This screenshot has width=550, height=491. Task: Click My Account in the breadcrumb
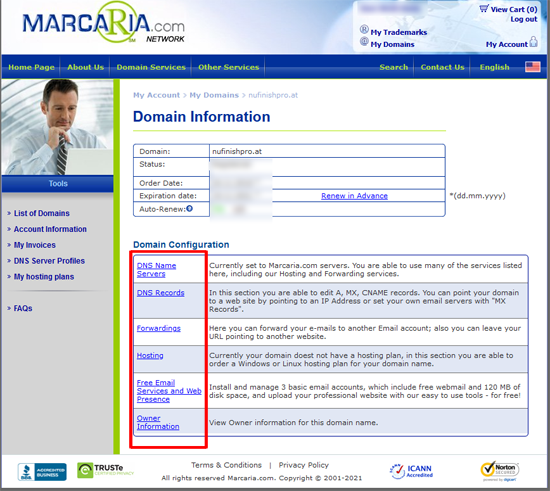click(x=156, y=95)
